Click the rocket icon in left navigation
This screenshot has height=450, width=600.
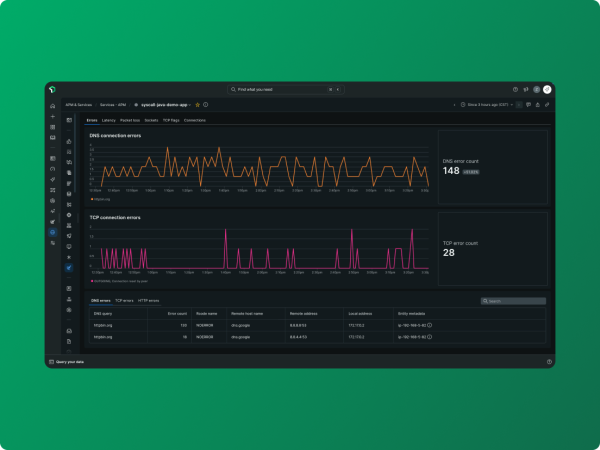tap(53, 179)
